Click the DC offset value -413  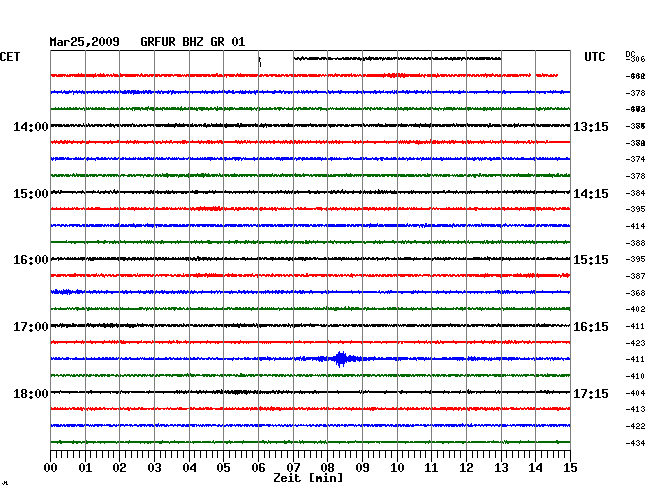click(x=635, y=409)
